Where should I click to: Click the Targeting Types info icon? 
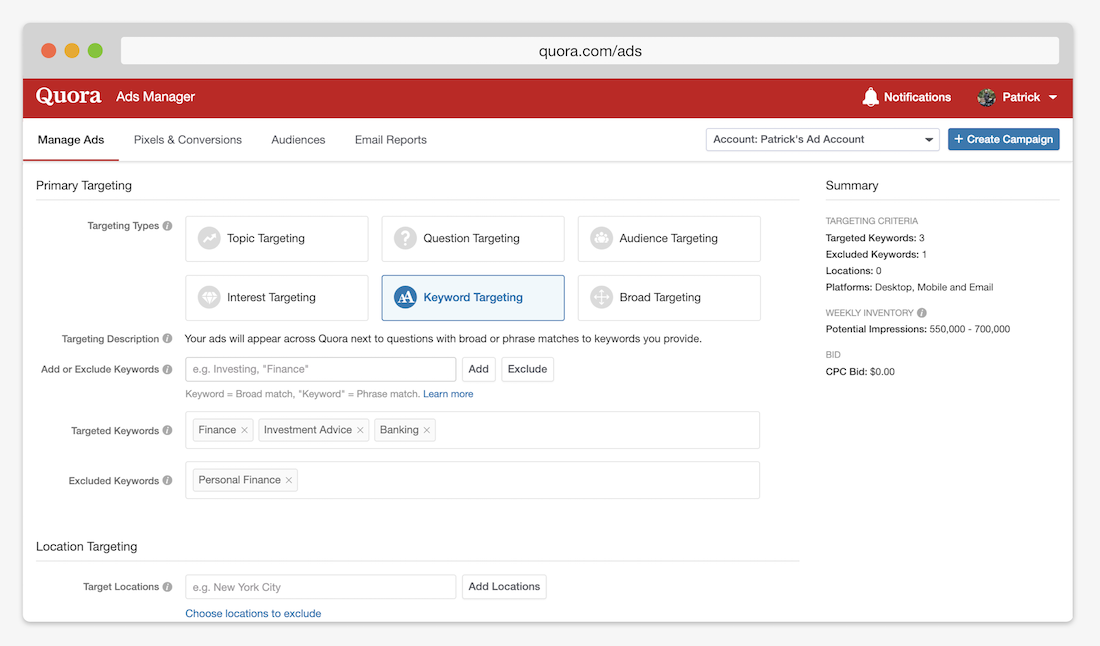[x=168, y=226]
